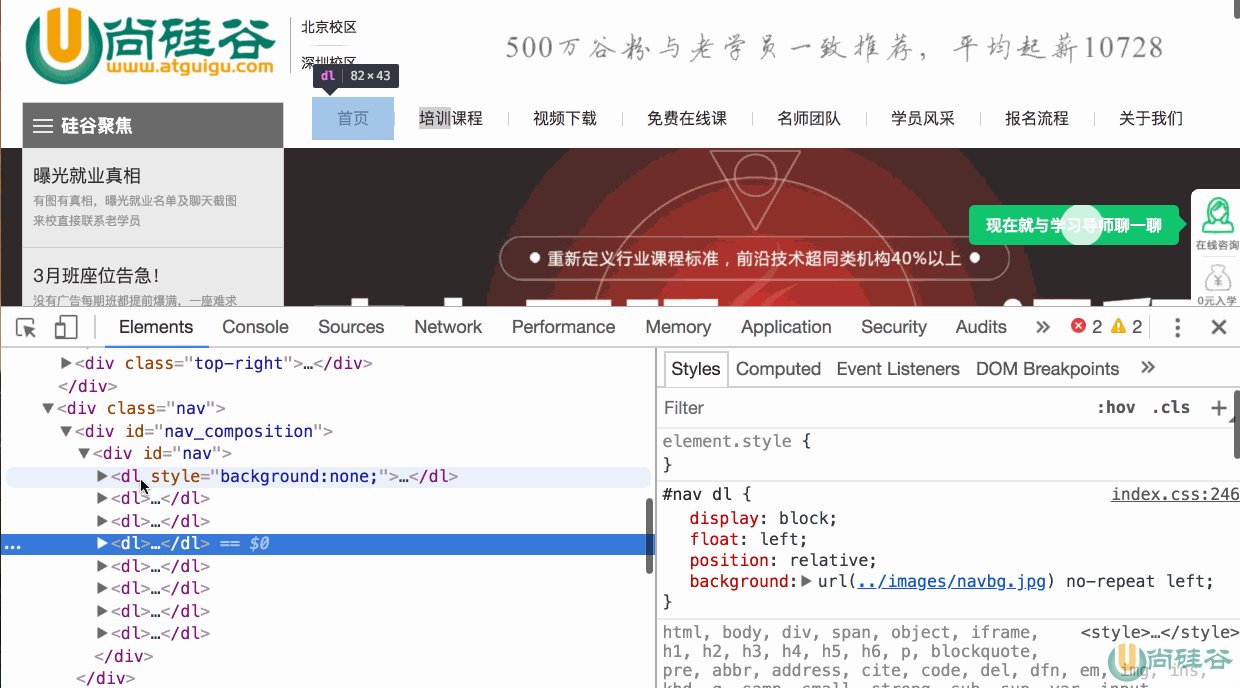
Task: Expand the top-right div node
Action: click(67, 363)
